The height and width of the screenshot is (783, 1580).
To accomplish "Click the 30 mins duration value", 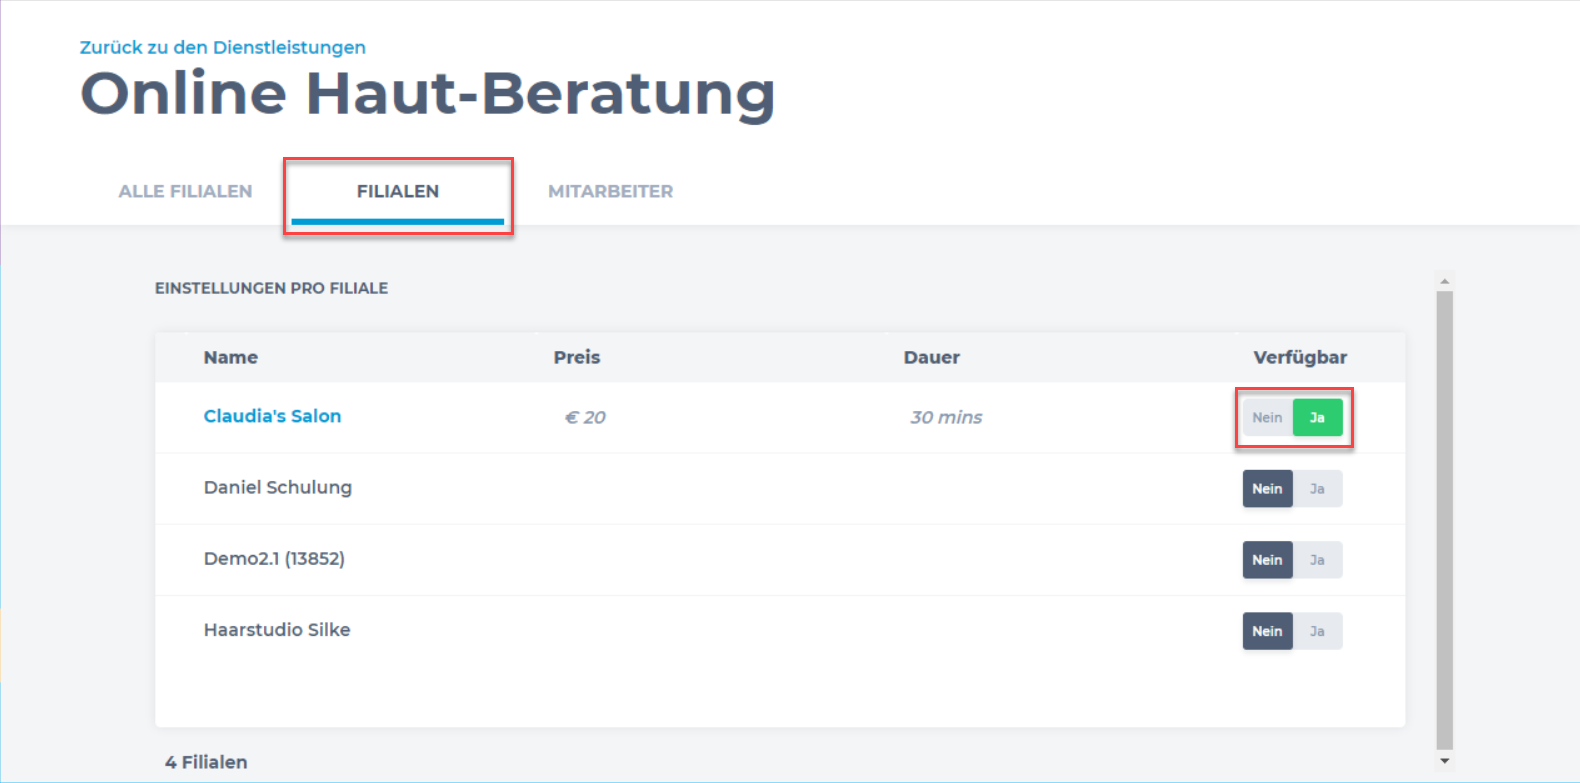I will coord(945,418).
